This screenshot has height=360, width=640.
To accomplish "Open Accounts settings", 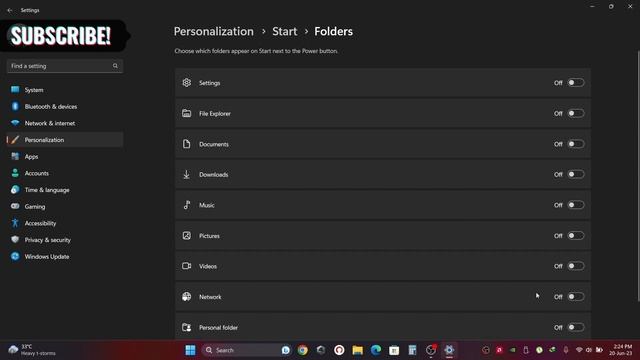I will pos(65,173).
